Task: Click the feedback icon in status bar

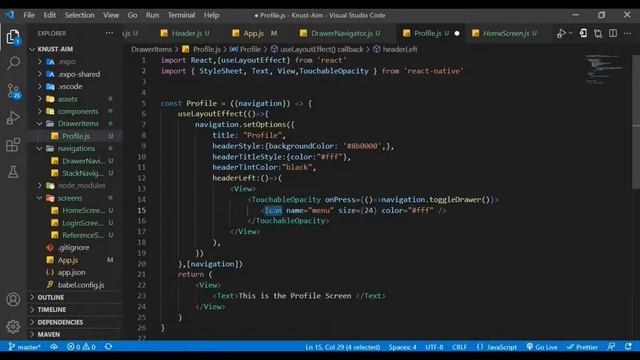Action: 611,347
